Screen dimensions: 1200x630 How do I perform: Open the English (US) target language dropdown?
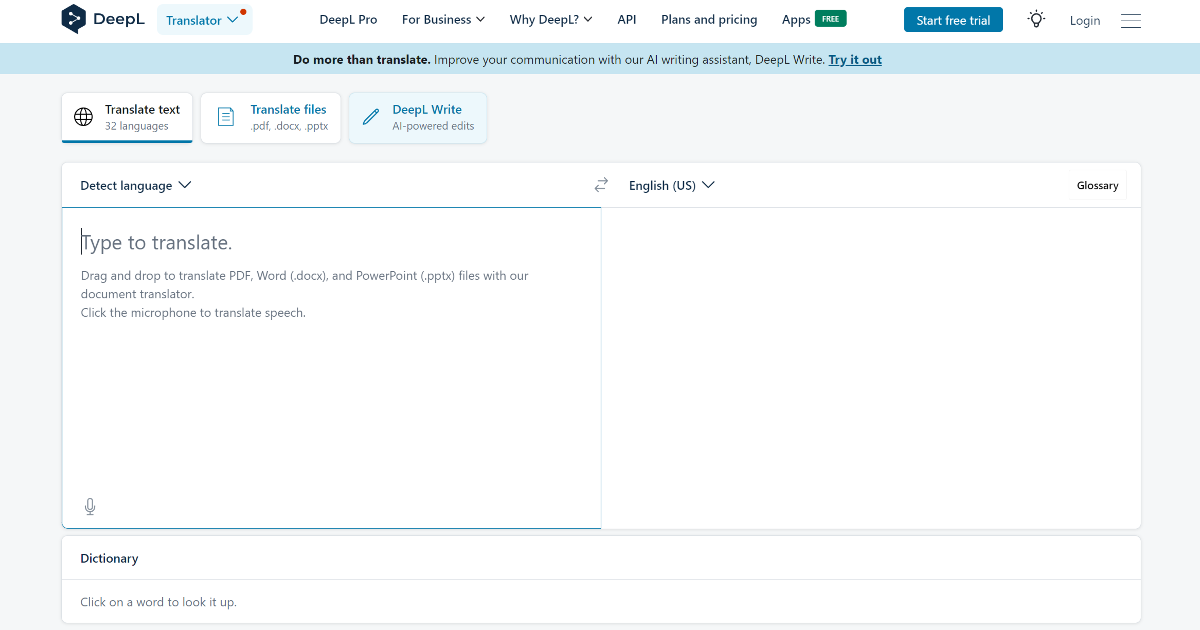pos(671,185)
